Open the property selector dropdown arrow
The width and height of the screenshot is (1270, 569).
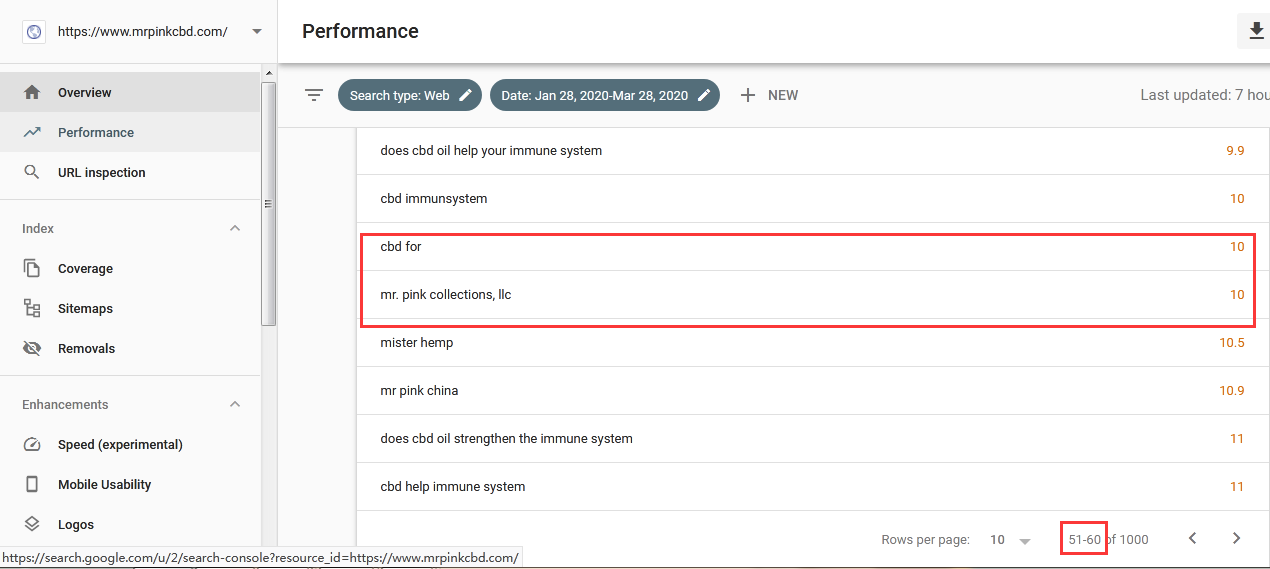[257, 31]
